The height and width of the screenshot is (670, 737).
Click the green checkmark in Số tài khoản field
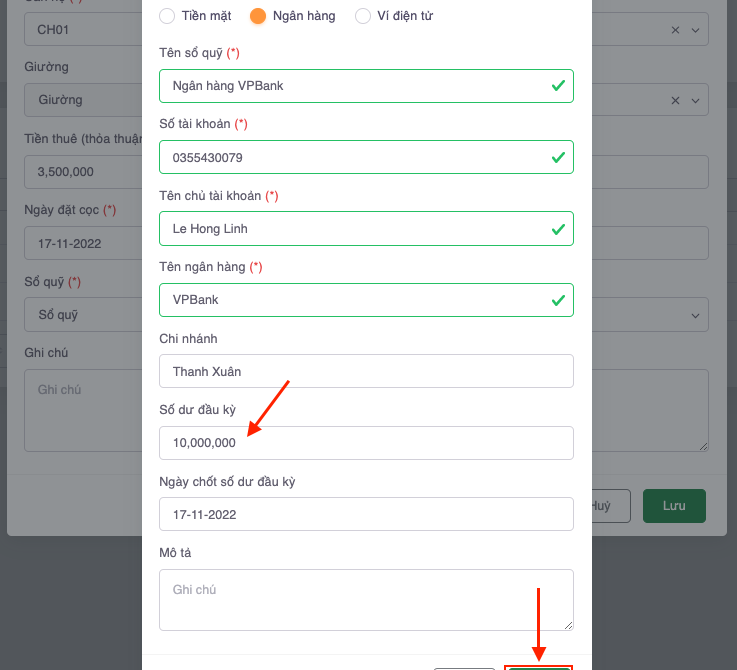point(558,157)
